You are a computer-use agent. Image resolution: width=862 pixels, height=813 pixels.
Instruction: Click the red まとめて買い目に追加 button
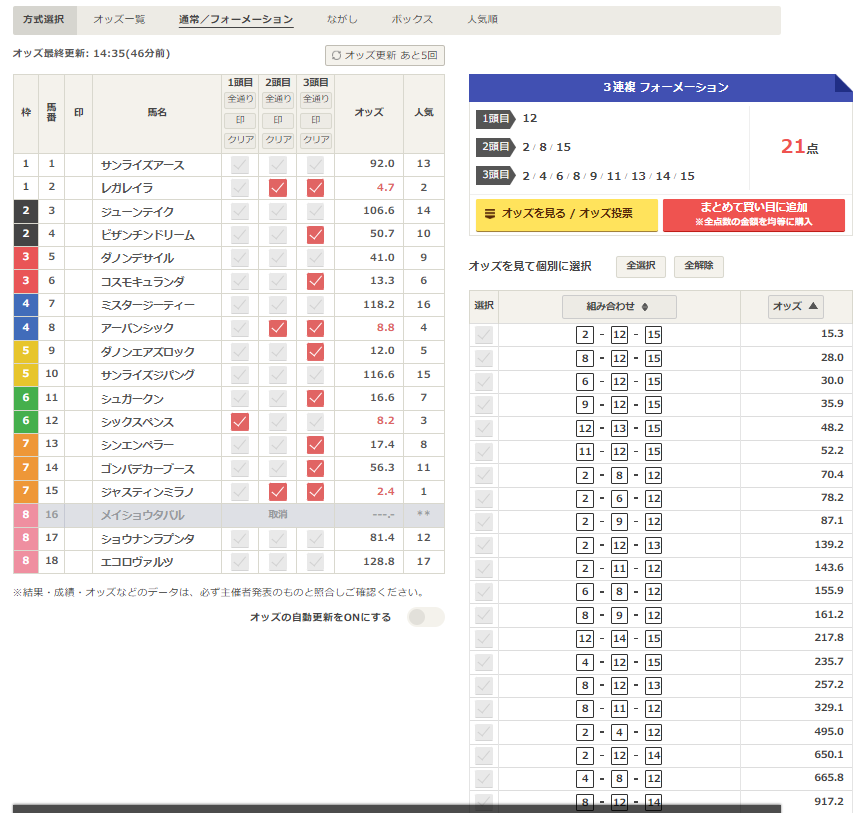pyautogui.click(x=767, y=214)
